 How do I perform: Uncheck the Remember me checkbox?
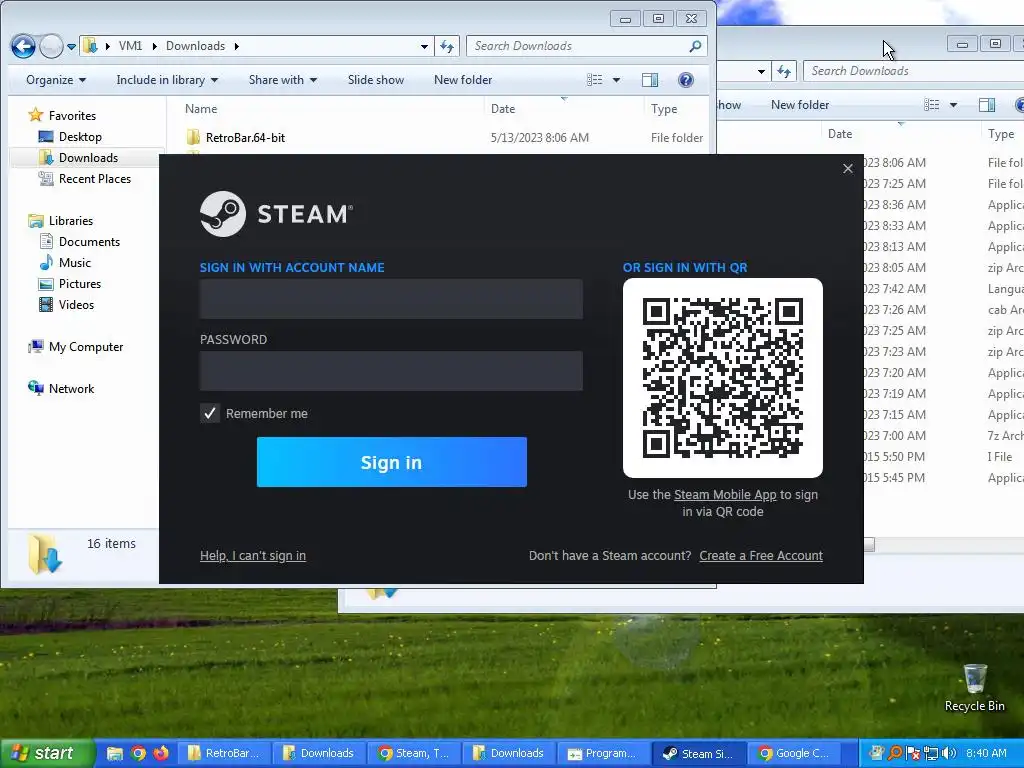pyautogui.click(x=210, y=413)
